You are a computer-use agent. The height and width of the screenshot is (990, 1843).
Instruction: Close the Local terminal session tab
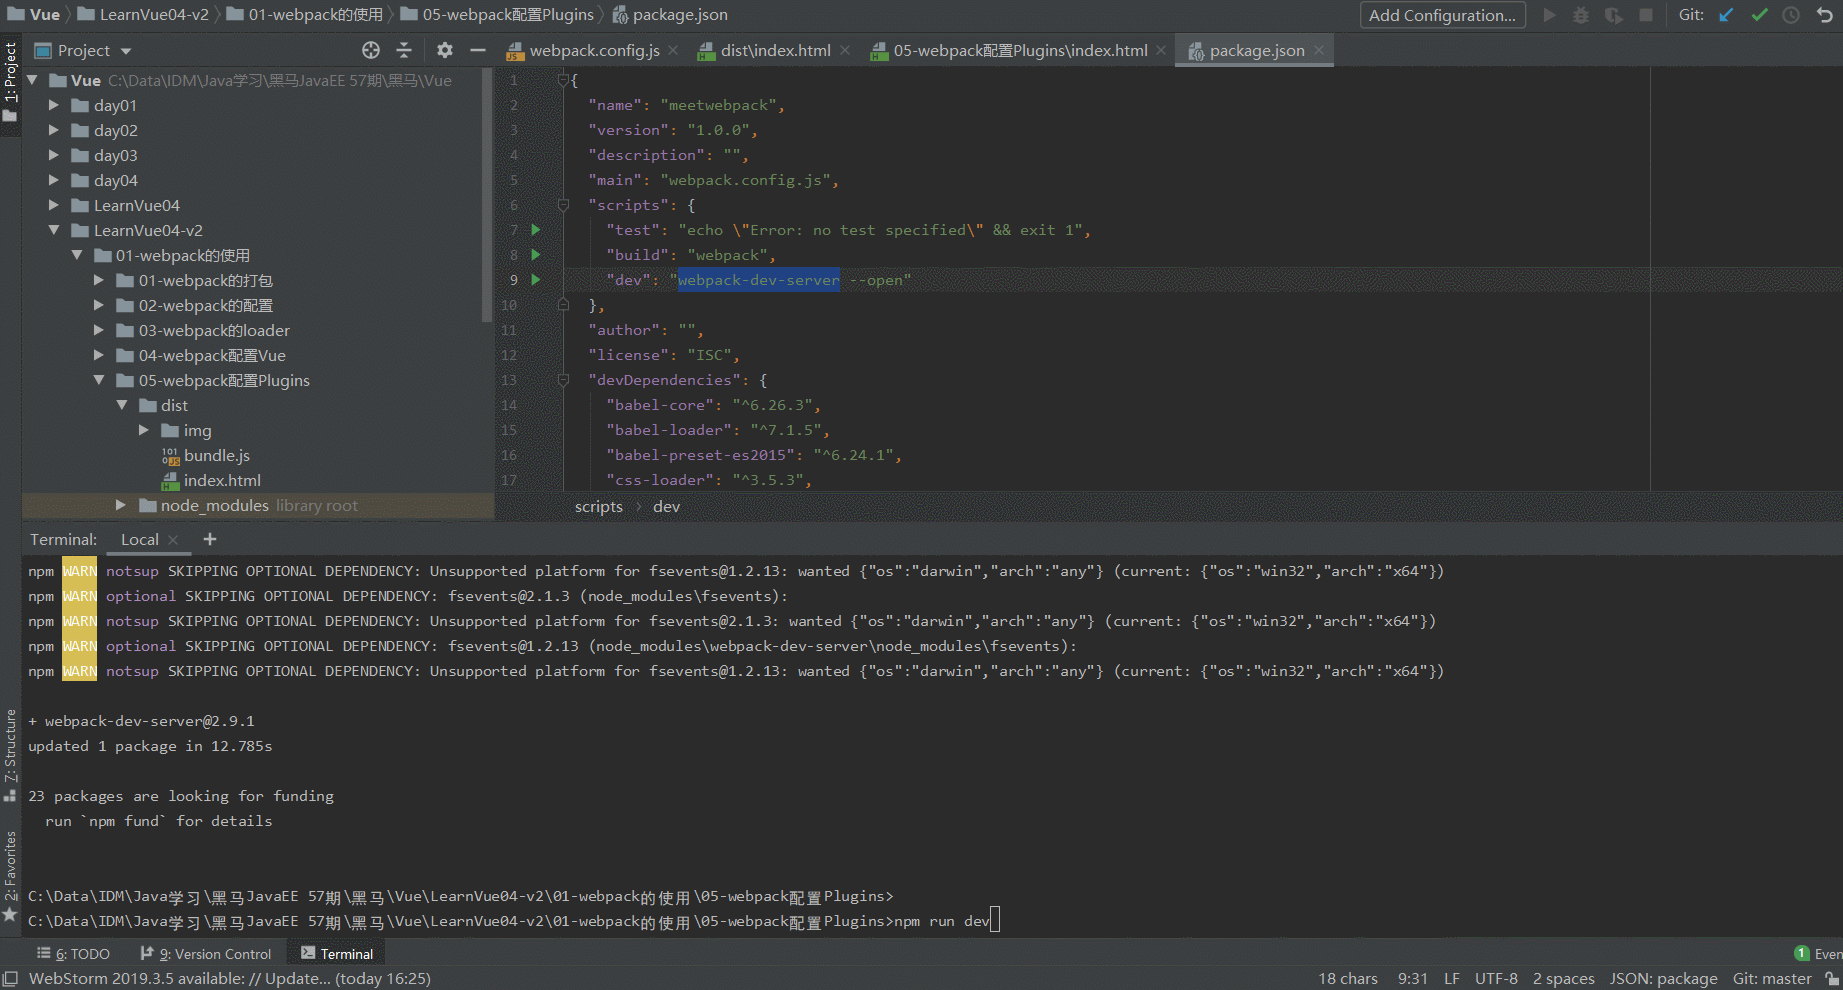[173, 539]
